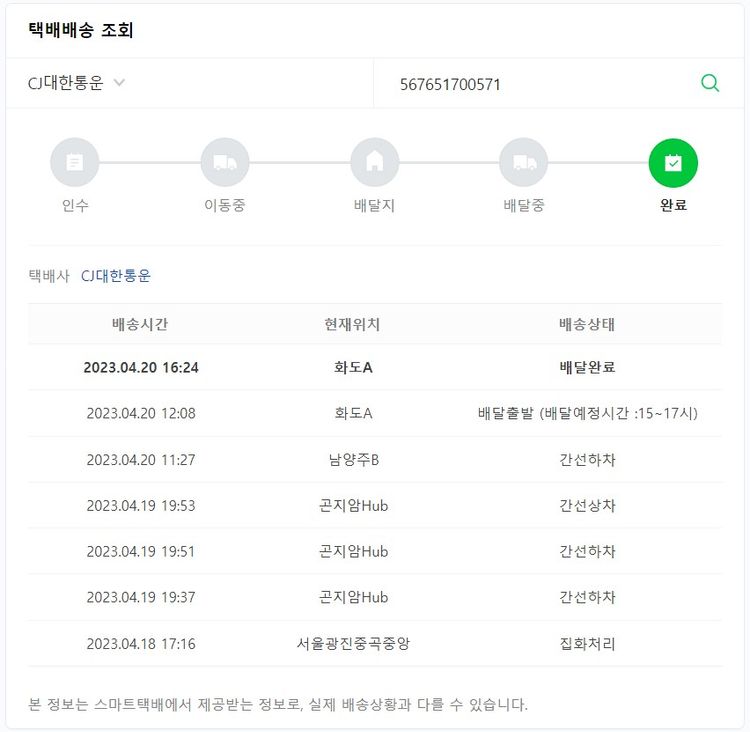Click the 배송시간 column header
This screenshot has width=750, height=732.
click(140, 324)
